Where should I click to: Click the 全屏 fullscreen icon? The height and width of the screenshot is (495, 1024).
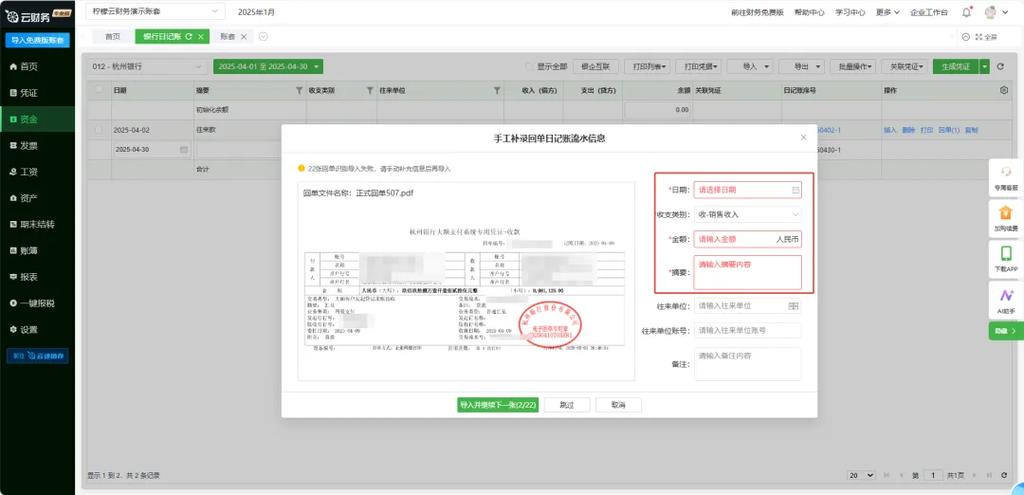pyautogui.click(x=986, y=37)
